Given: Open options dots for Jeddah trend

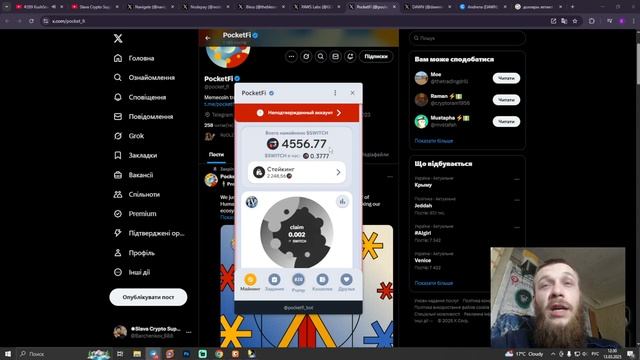Looking at the screenshot, I should point(517,200).
